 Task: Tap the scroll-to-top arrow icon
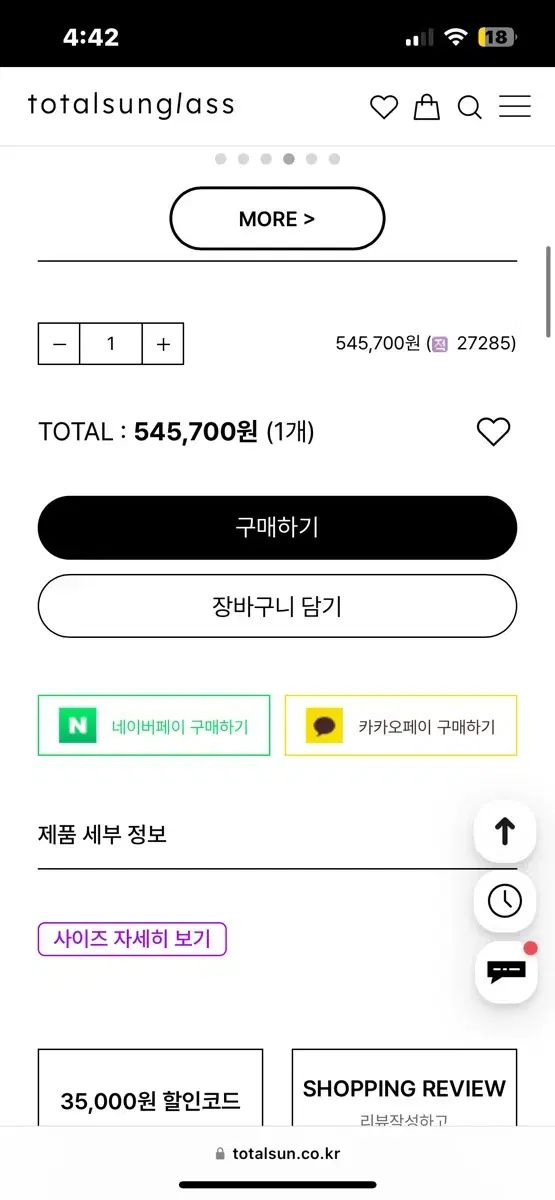(x=505, y=832)
